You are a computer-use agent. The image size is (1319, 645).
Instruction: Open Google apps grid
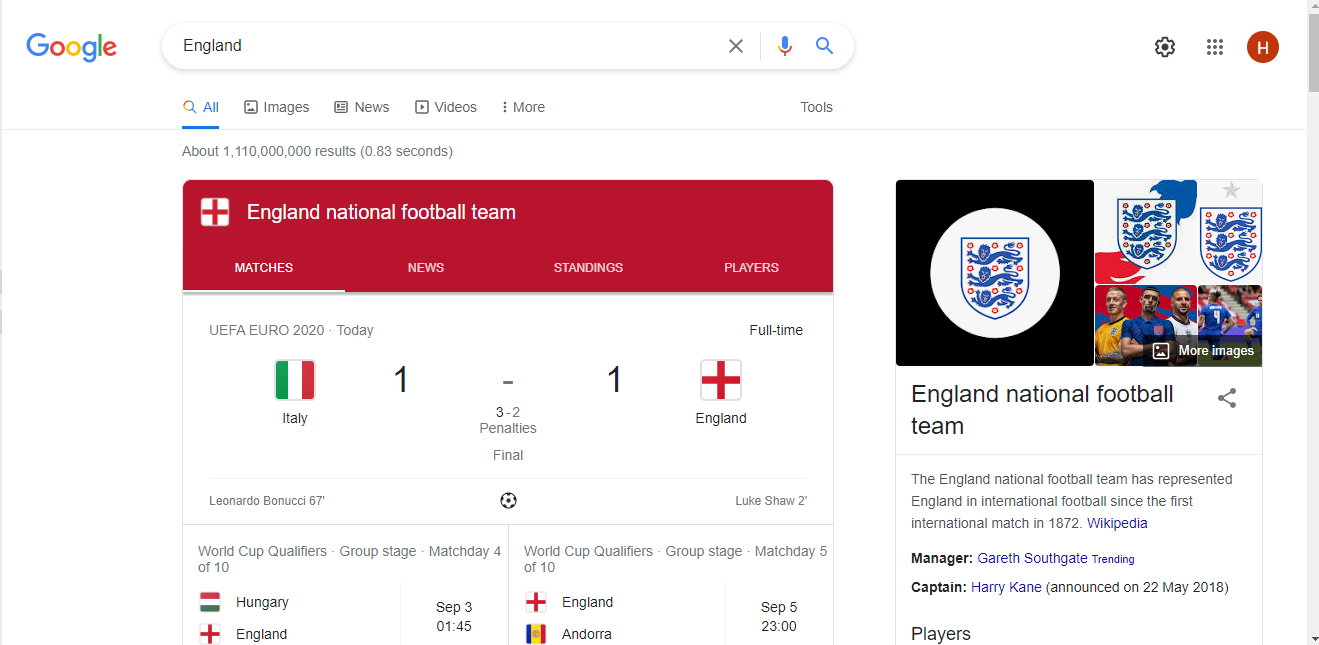point(1215,47)
